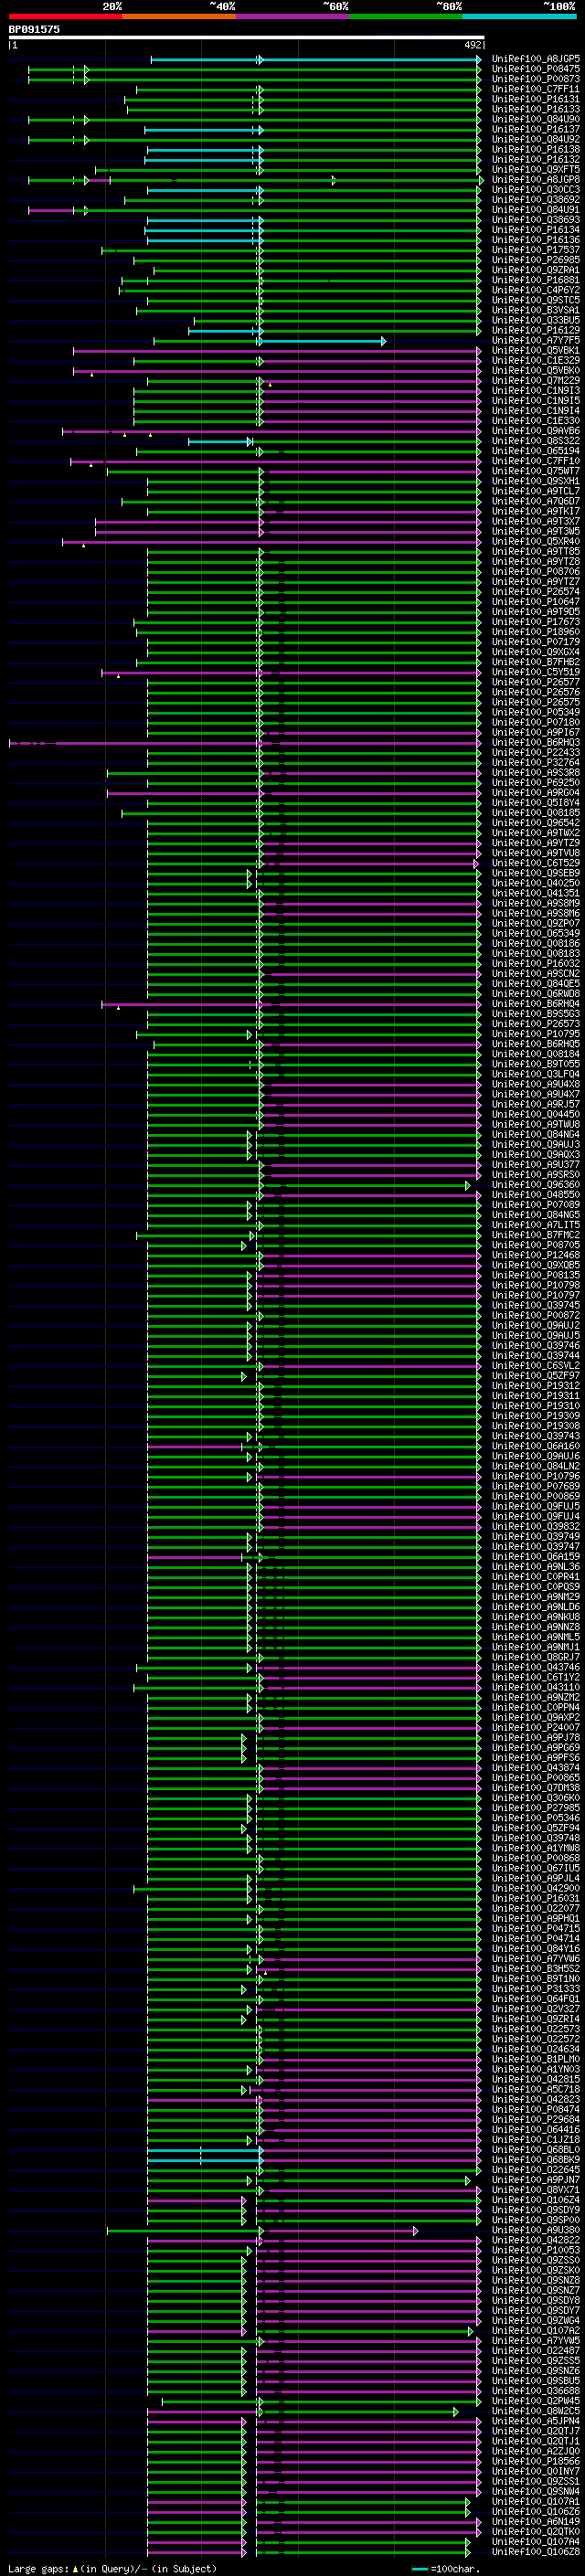Click the purple ~60% identity legend segment

[293, 16]
